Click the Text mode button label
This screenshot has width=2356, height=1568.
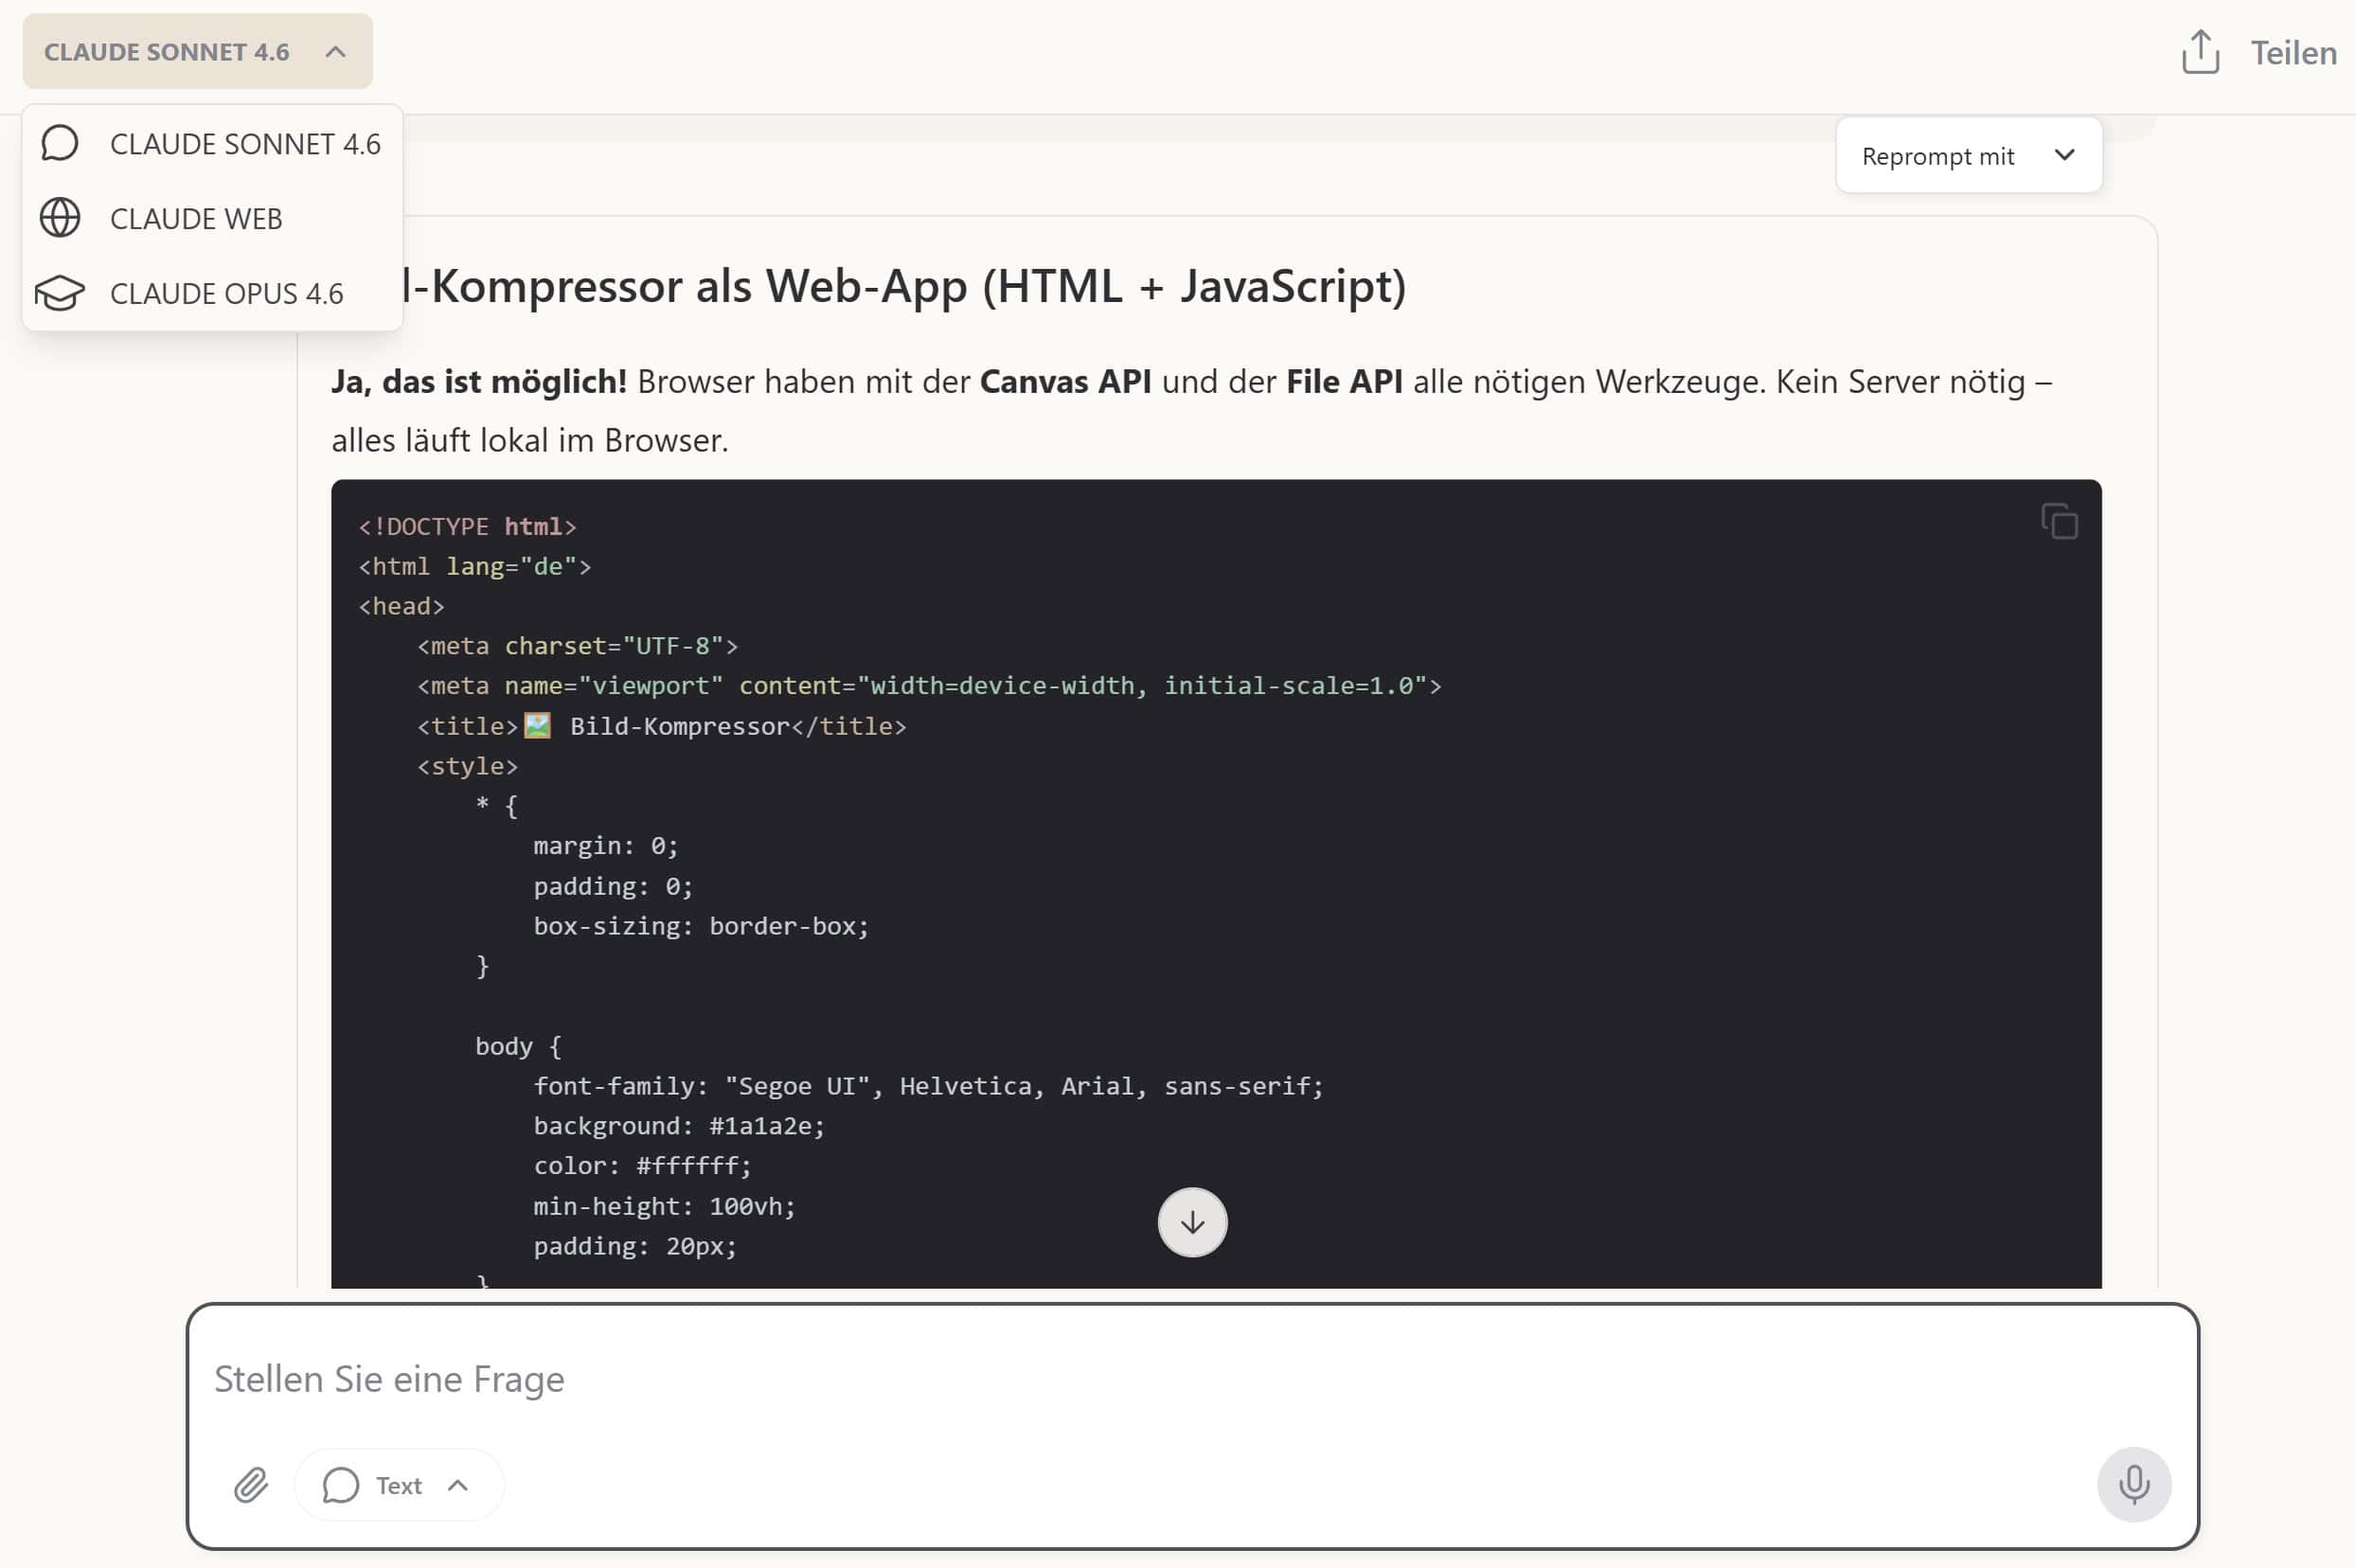pyautogui.click(x=398, y=1486)
